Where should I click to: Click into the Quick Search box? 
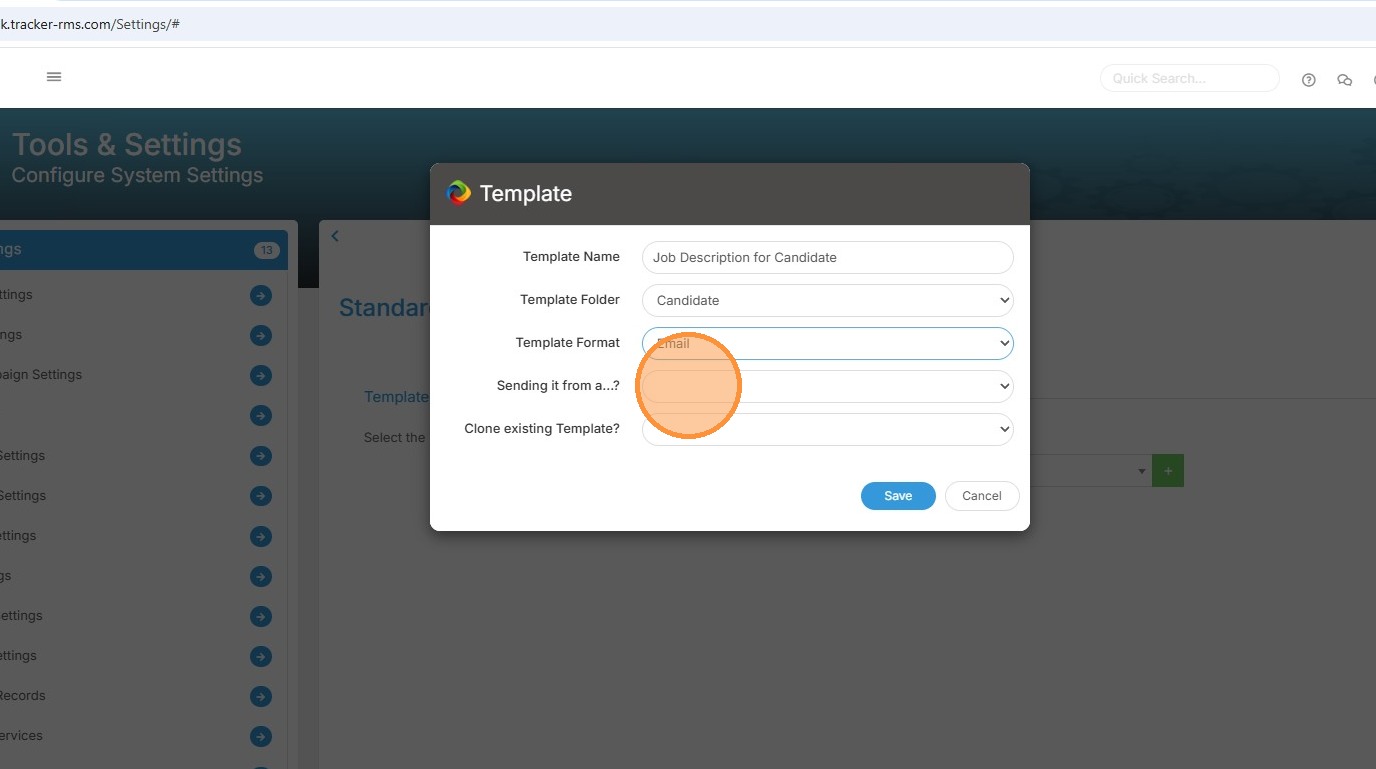(x=1190, y=78)
